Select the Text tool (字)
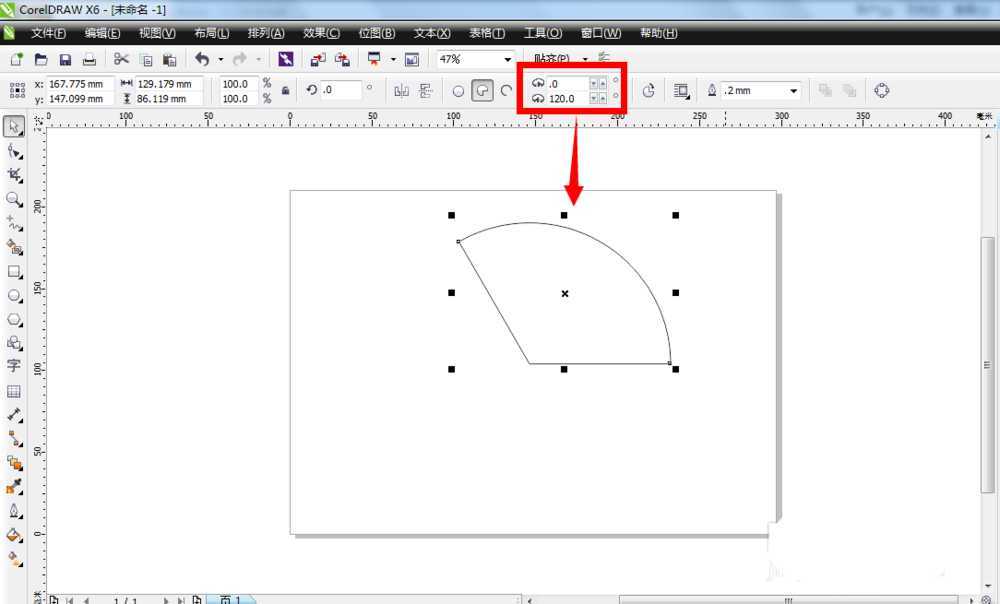Screen dimensions: 1000x604 [x=14, y=366]
